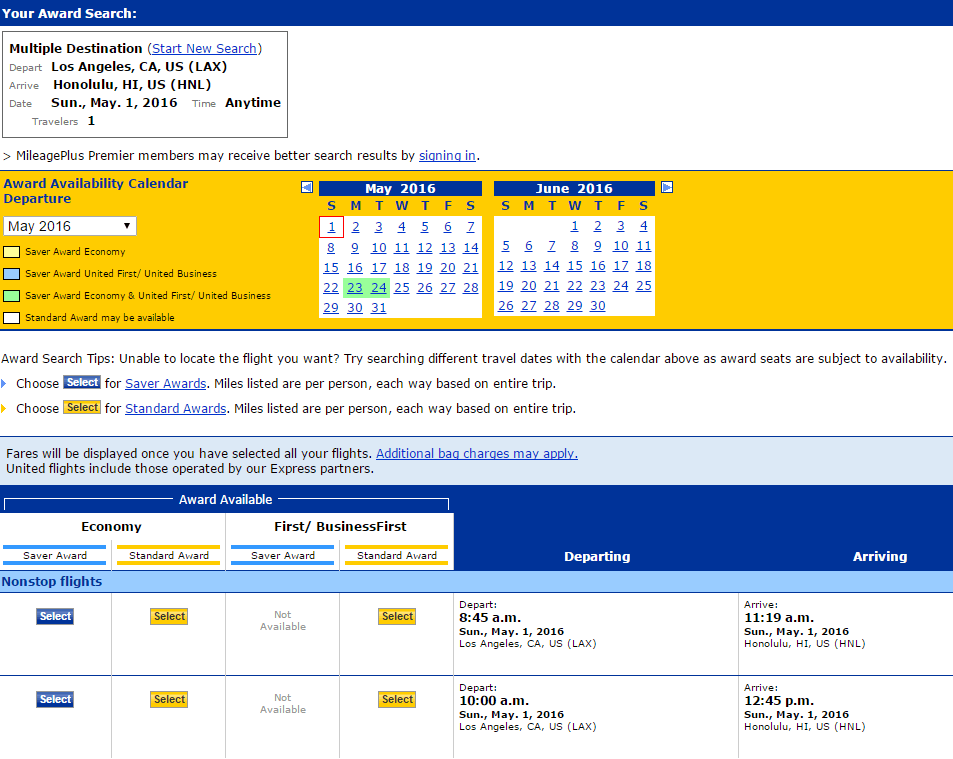Click the First/BusinessFirst Standard Award column header
Viewport: 953px width, 759px height.
(396, 555)
